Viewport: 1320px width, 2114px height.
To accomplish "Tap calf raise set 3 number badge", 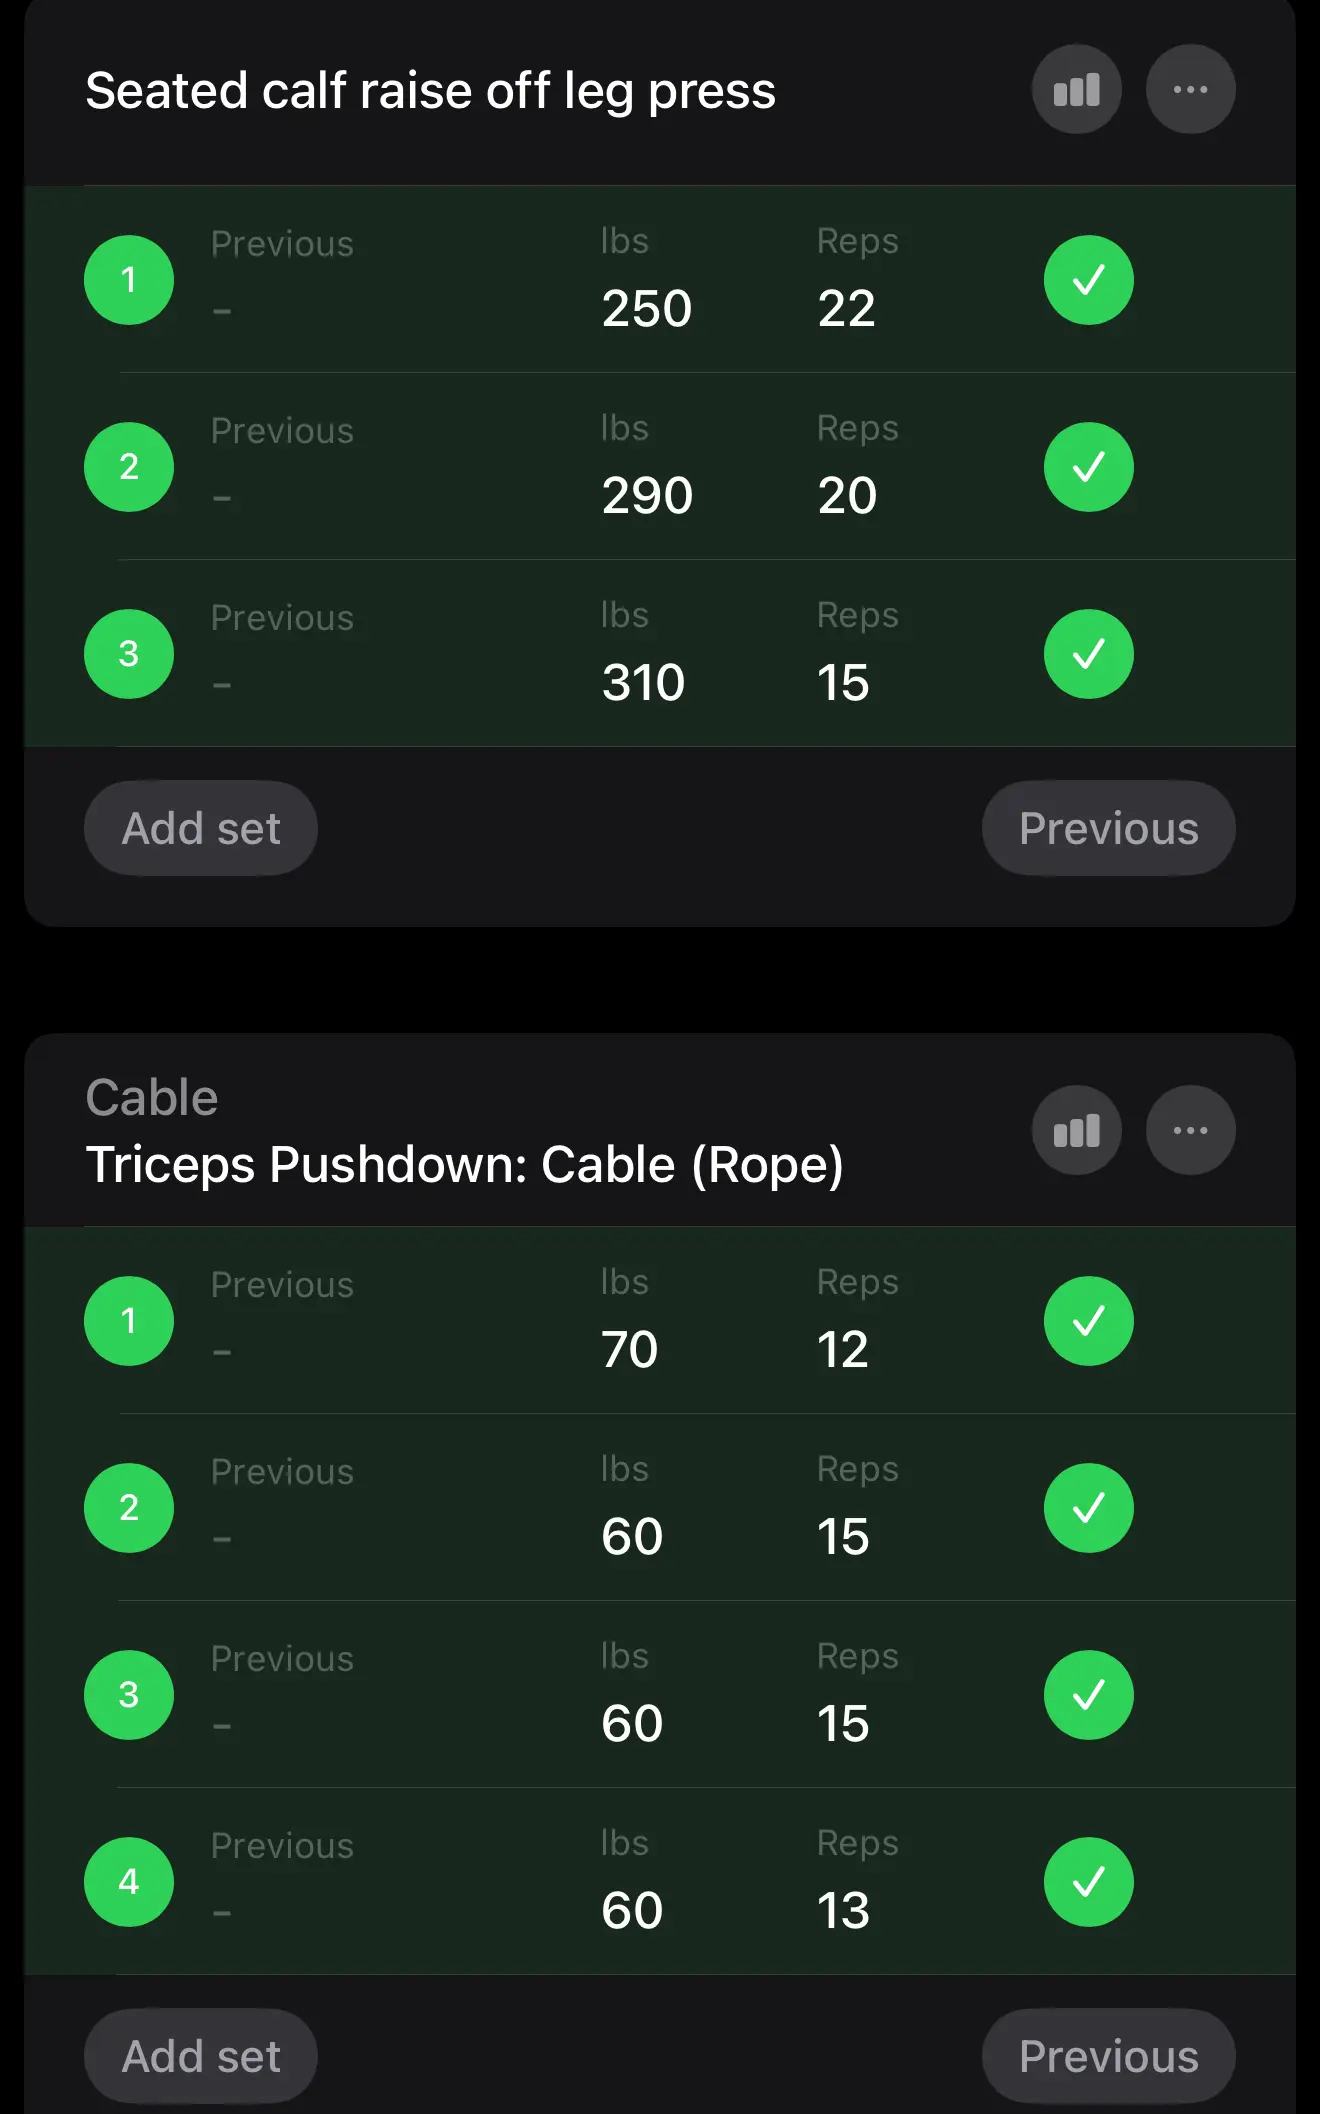I will point(129,654).
